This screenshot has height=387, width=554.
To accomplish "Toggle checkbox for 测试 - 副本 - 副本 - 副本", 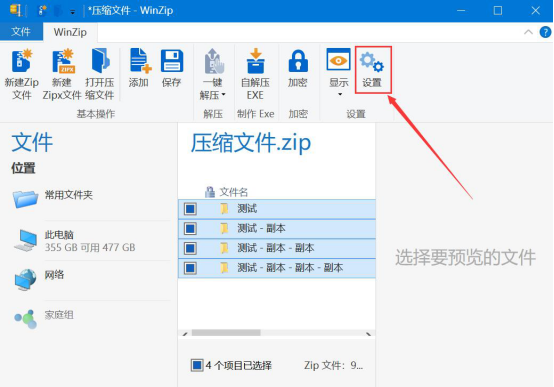I will pyautogui.click(x=190, y=268).
